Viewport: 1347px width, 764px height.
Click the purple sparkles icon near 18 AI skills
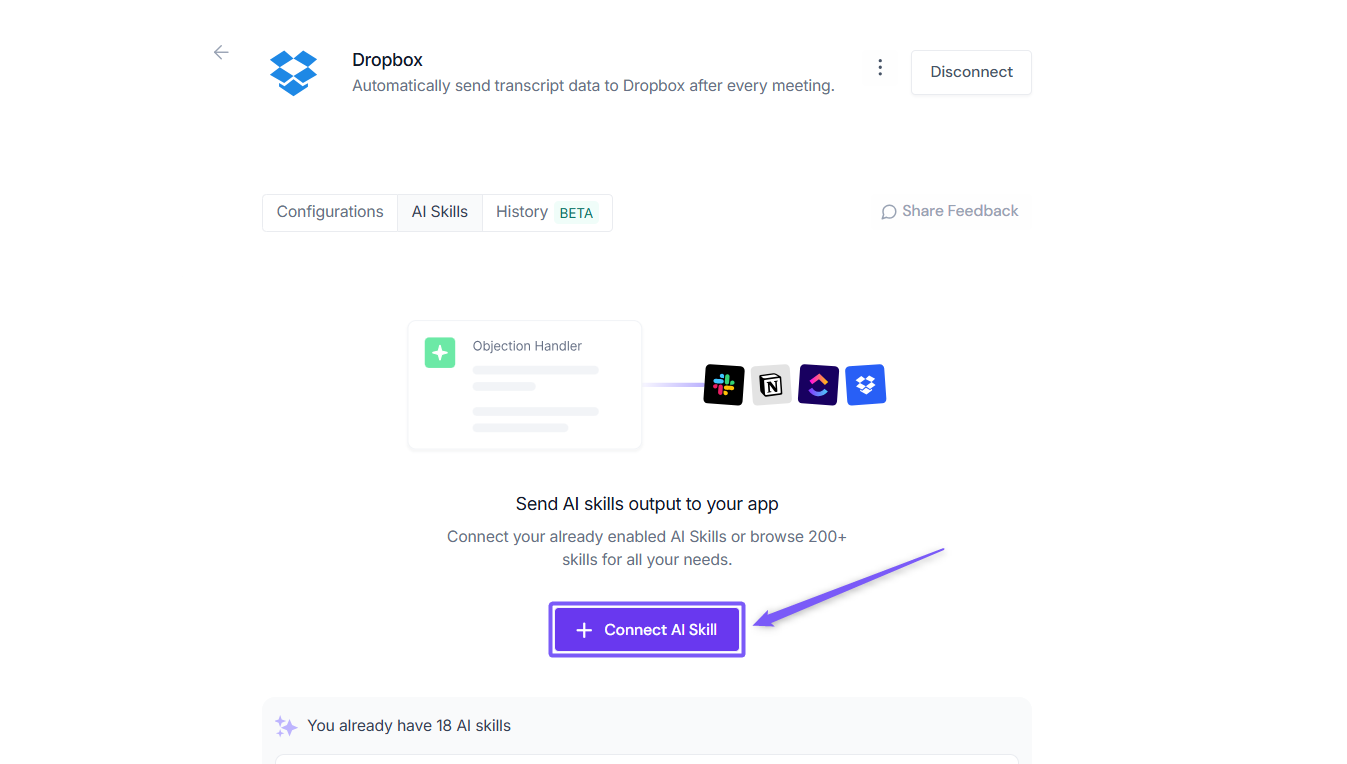click(x=286, y=726)
